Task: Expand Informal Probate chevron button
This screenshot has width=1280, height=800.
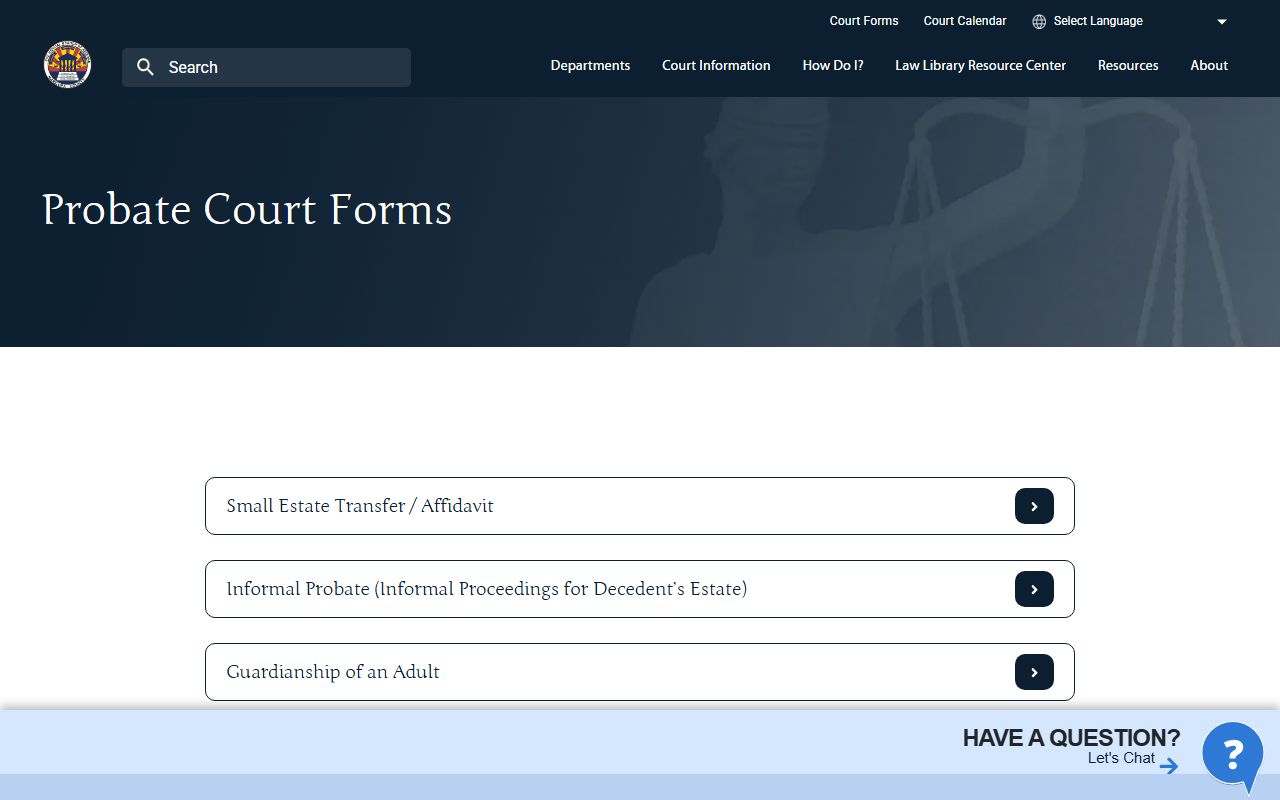Action: point(1034,589)
